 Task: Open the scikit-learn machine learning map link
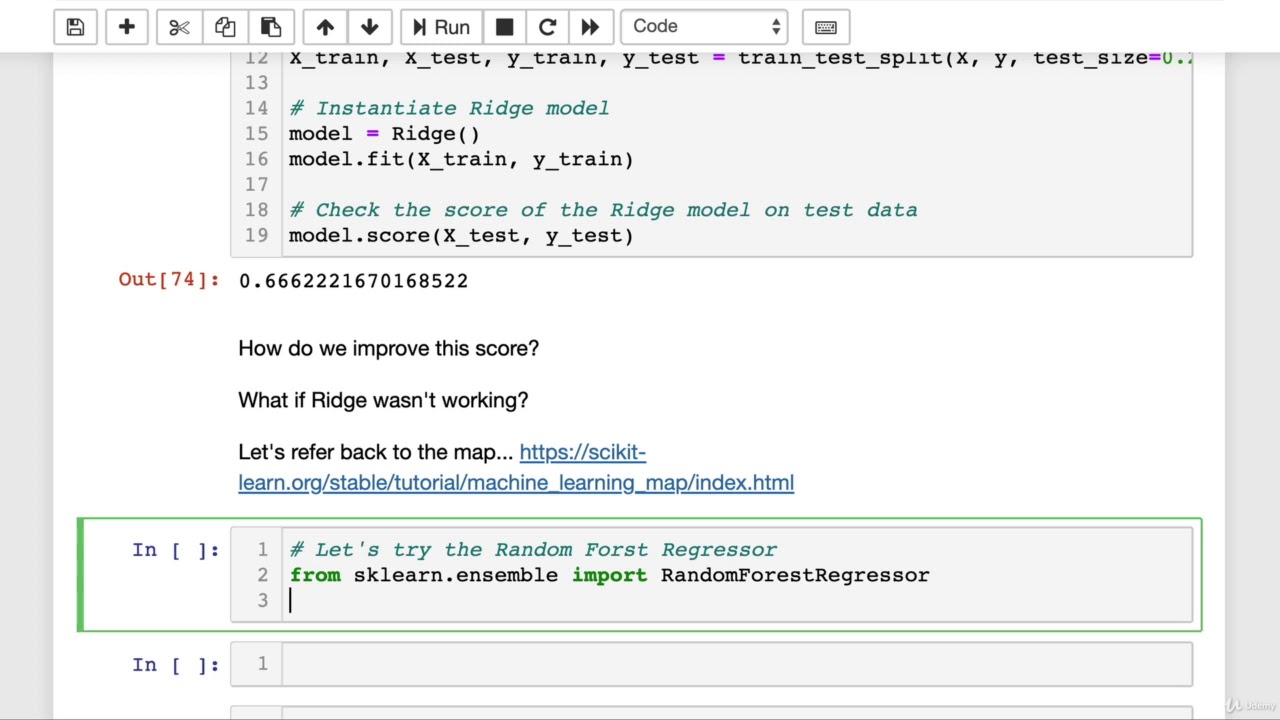point(516,467)
